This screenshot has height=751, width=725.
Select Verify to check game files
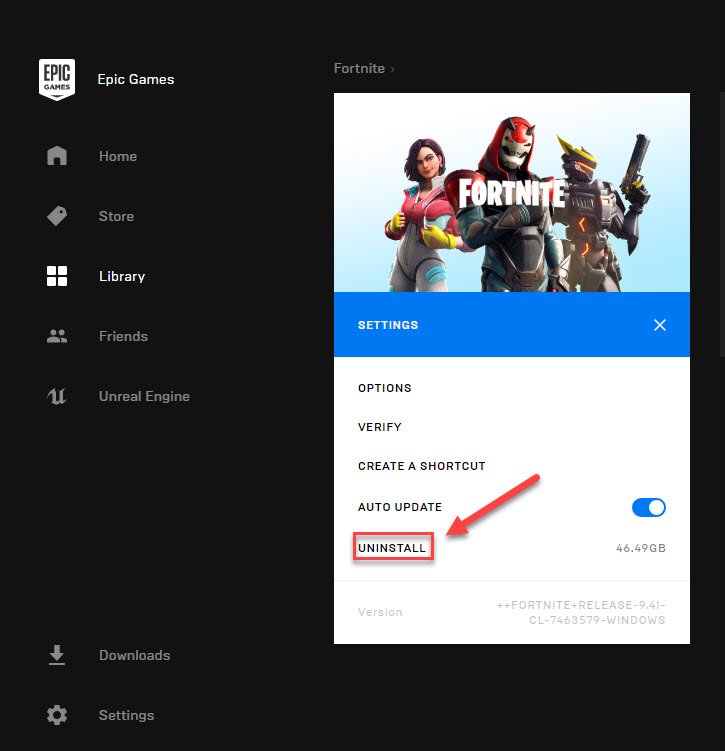coord(380,427)
